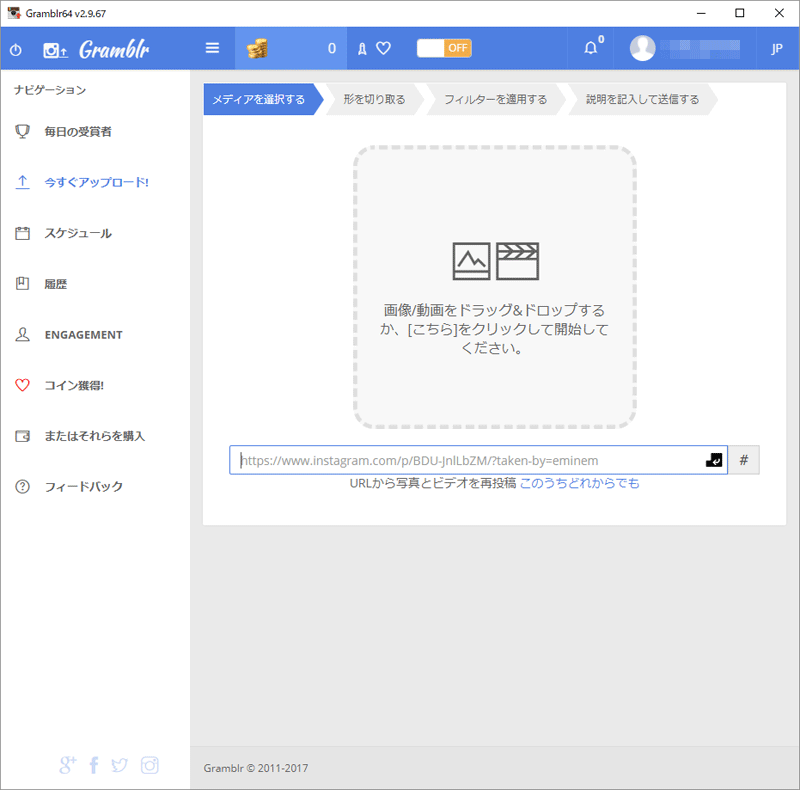Screen dimensions: 800x790
Task: Open the Google Plus social icon
Action: click(67, 765)
